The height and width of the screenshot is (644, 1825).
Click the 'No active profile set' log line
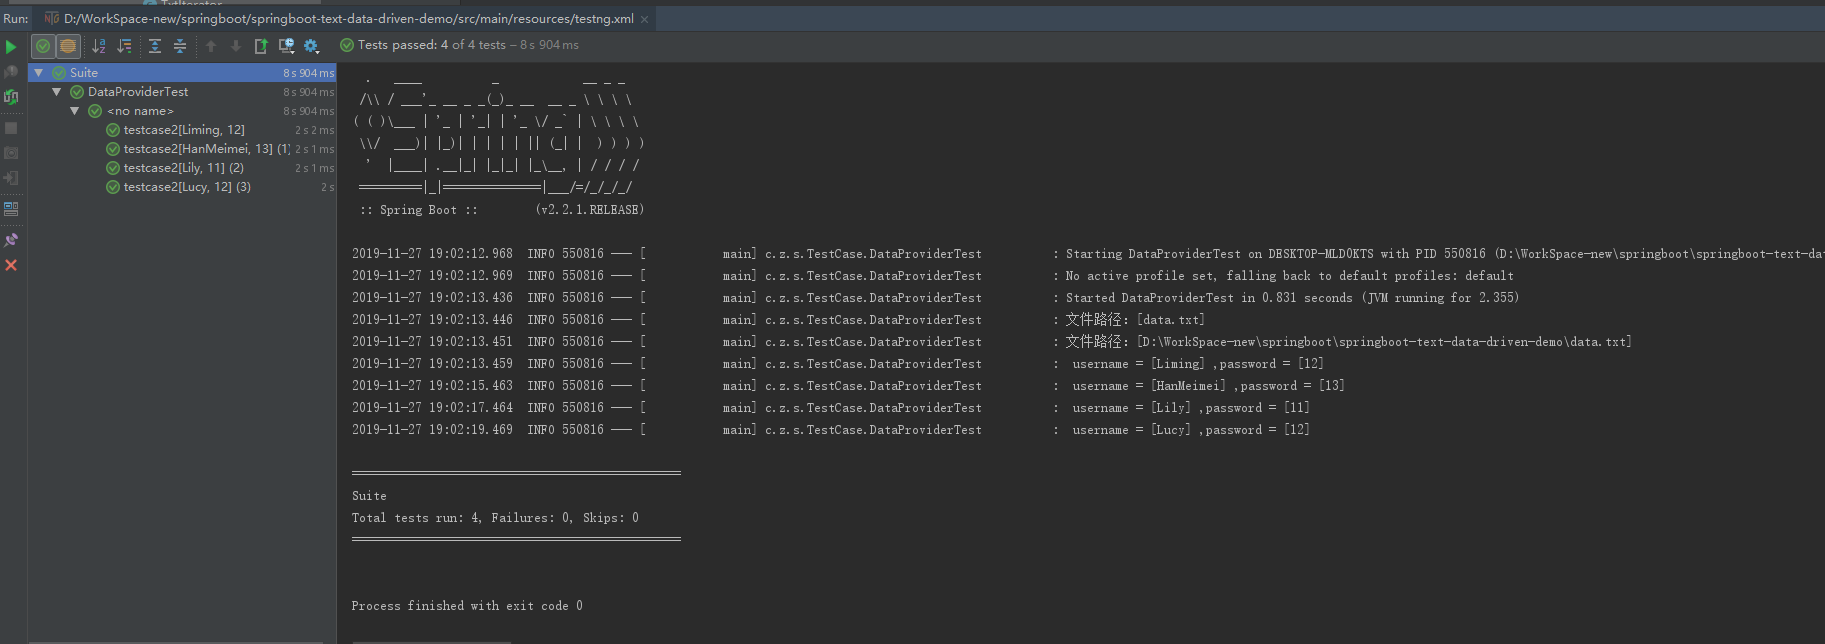933,276
